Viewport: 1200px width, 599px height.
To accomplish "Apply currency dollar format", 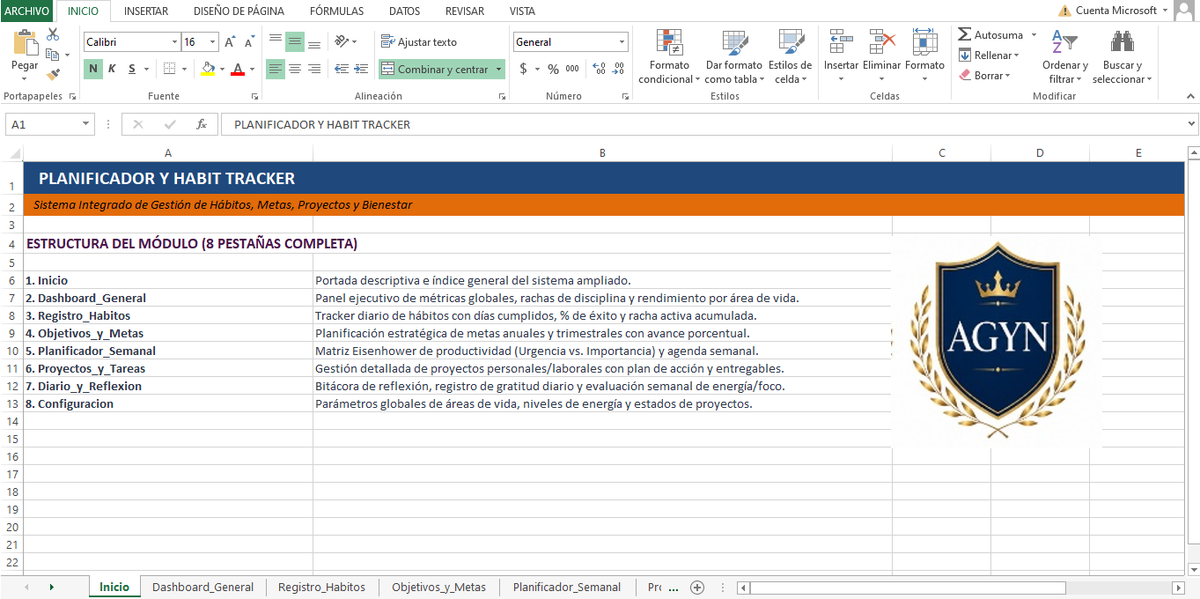I will (x=523, y=69).
